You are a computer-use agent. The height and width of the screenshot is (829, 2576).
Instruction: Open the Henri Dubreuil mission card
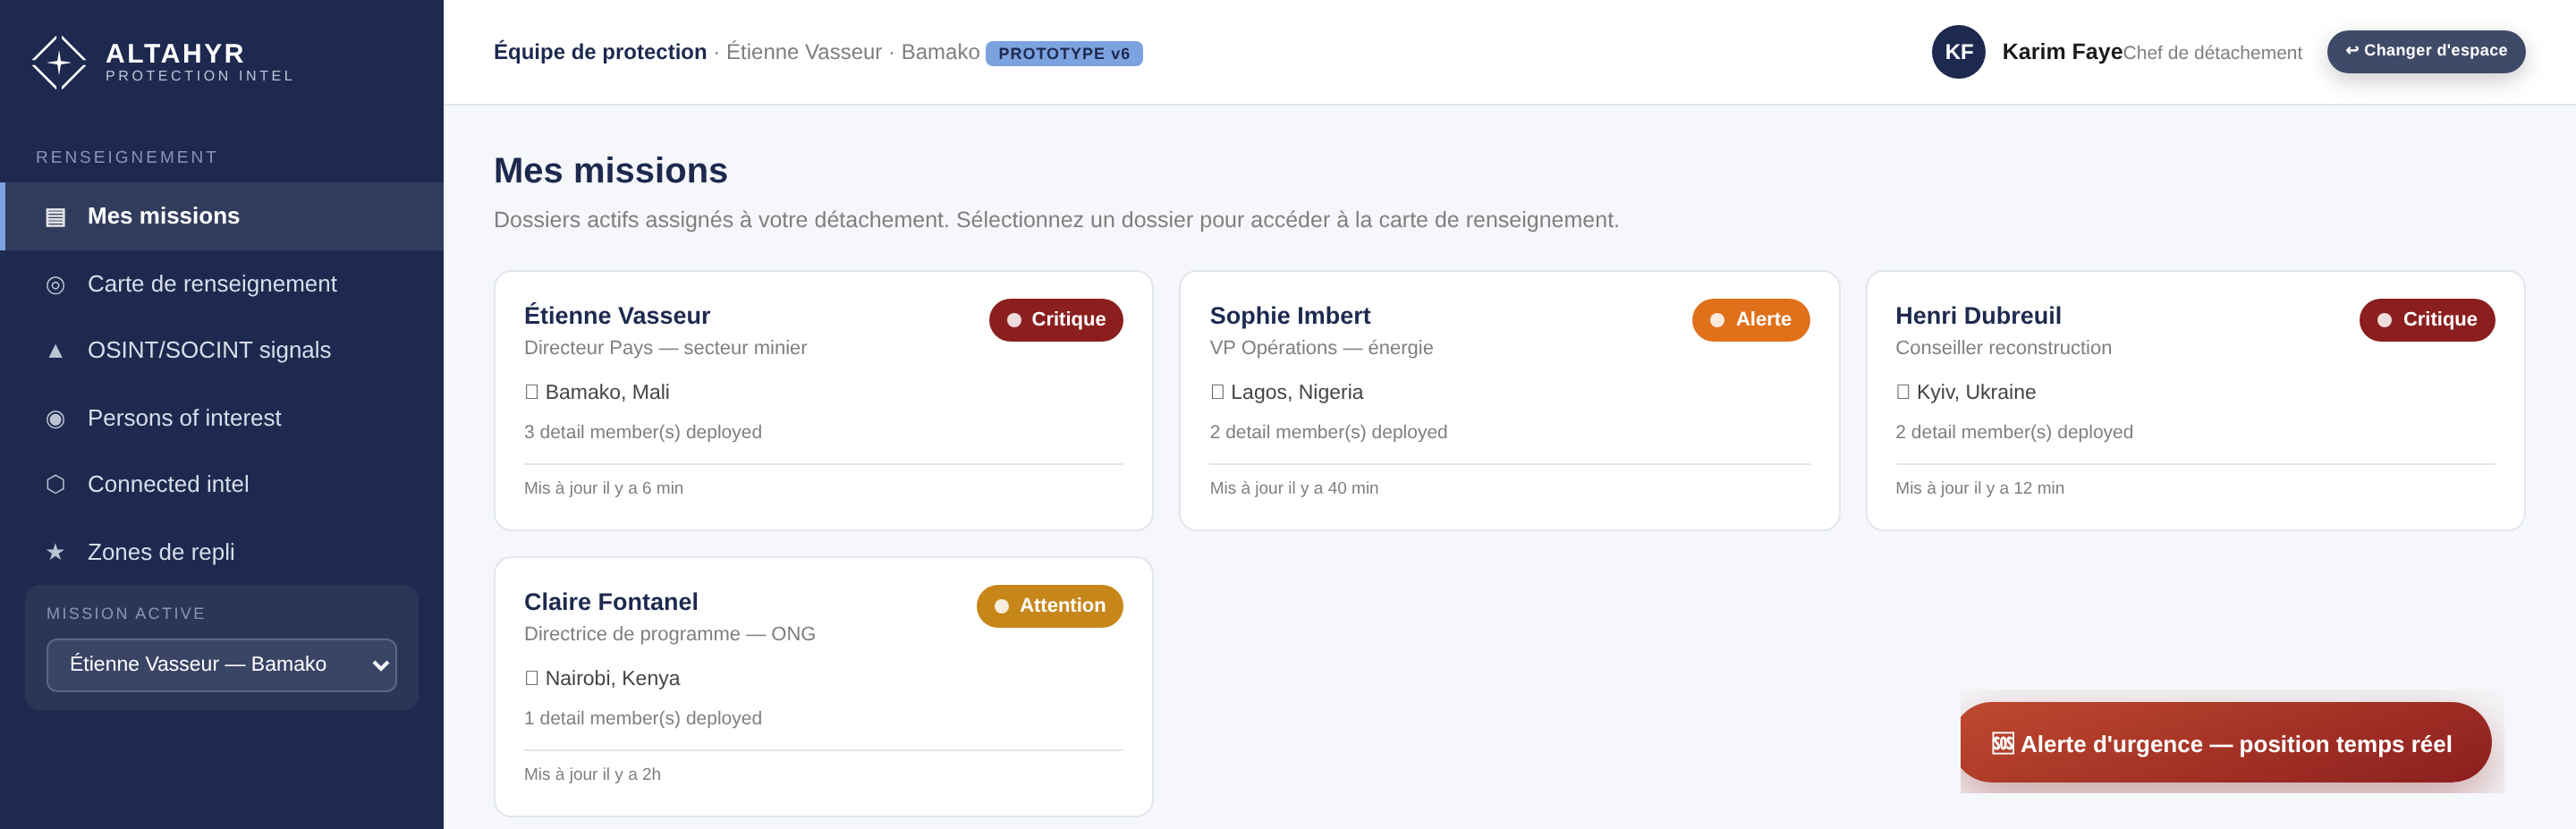2195,401
